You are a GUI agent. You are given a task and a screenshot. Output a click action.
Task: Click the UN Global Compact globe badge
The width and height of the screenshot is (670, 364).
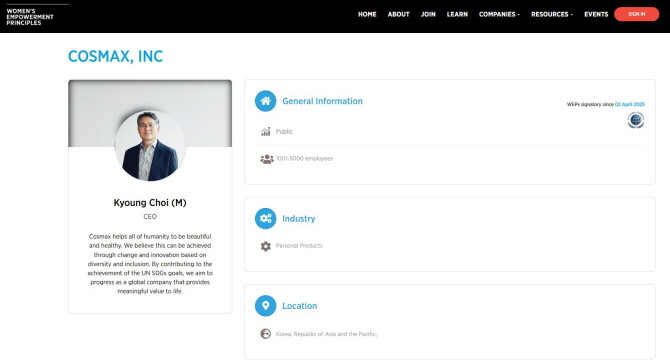point(636,120)
